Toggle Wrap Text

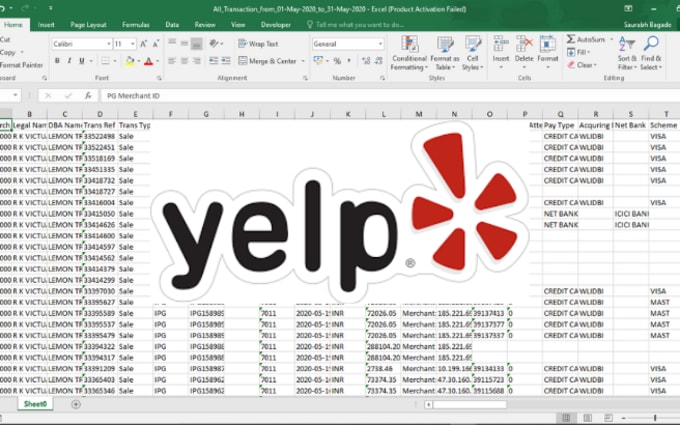pyautogui.click(x=258, y=44)
